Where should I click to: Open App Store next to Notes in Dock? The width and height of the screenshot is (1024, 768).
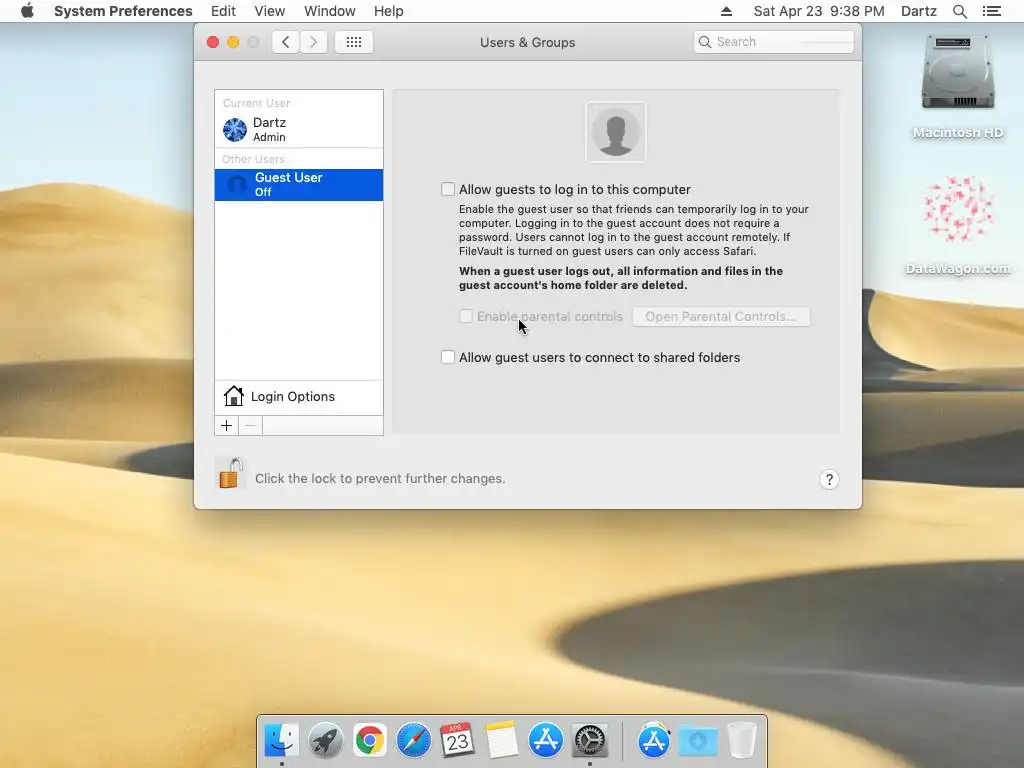tap(545, 741)
